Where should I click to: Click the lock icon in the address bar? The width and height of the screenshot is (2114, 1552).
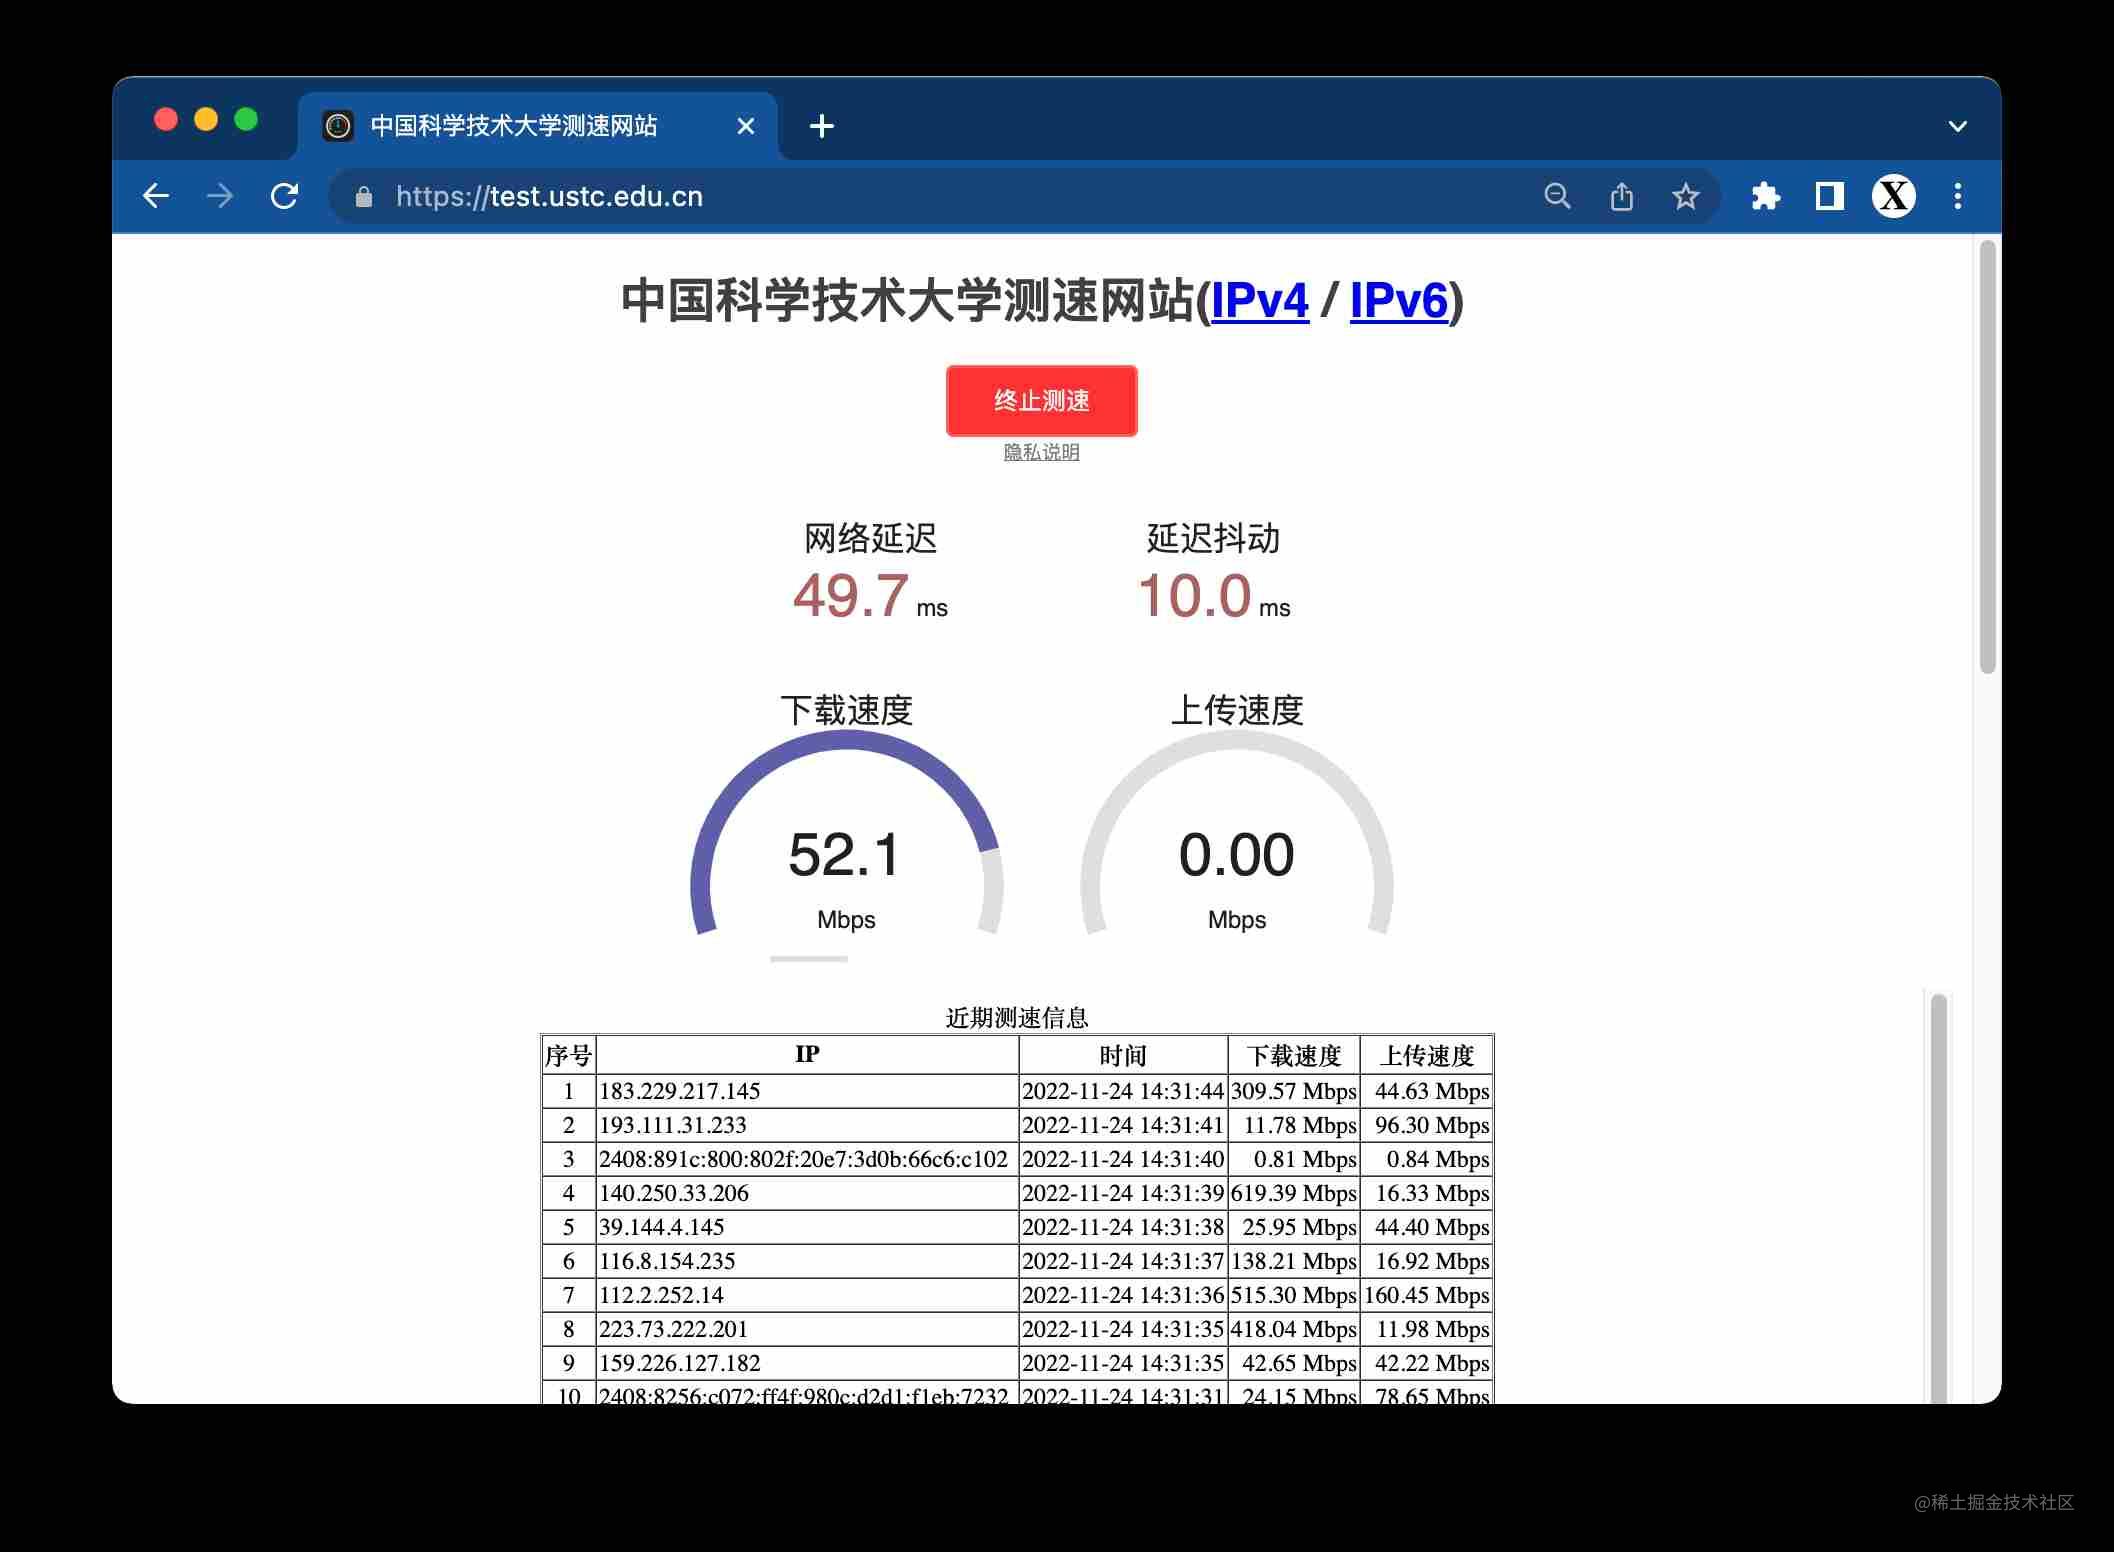[x=364, y=197]
